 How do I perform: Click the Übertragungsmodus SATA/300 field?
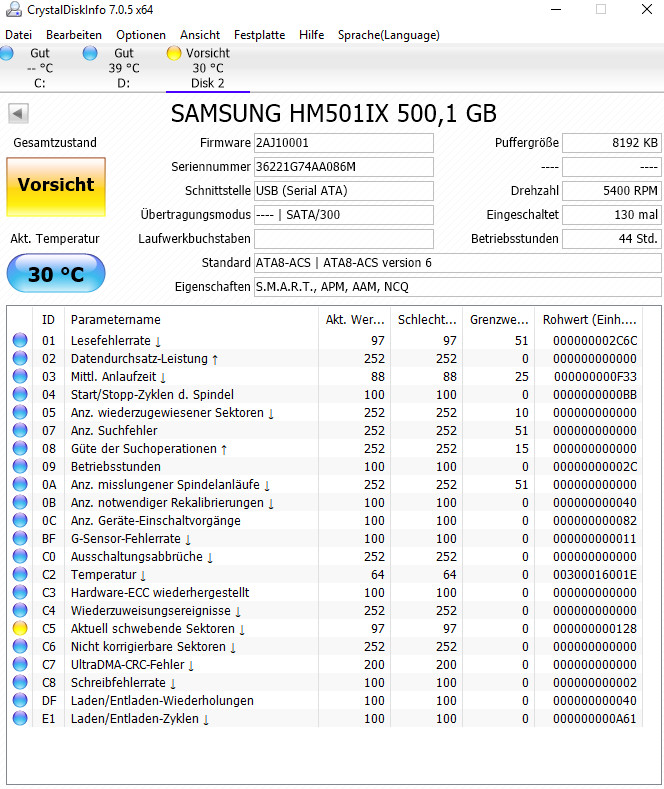344,215
